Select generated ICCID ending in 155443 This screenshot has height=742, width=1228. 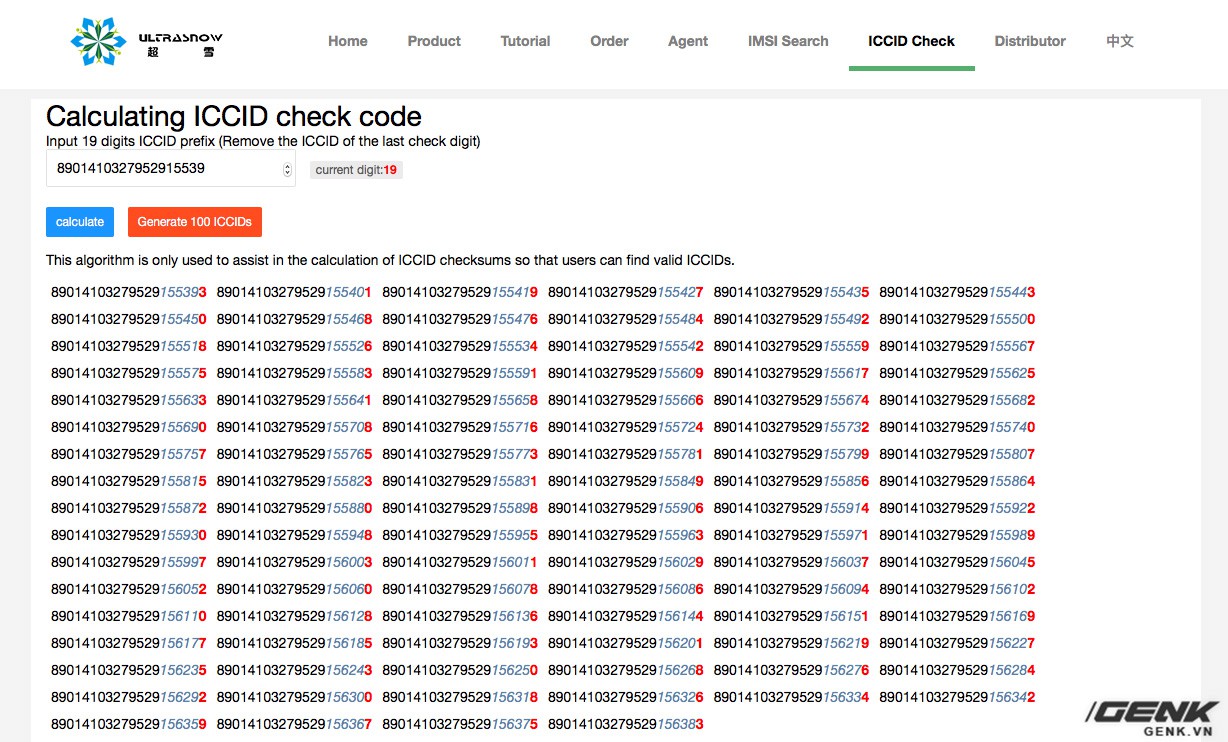[957, 293]
